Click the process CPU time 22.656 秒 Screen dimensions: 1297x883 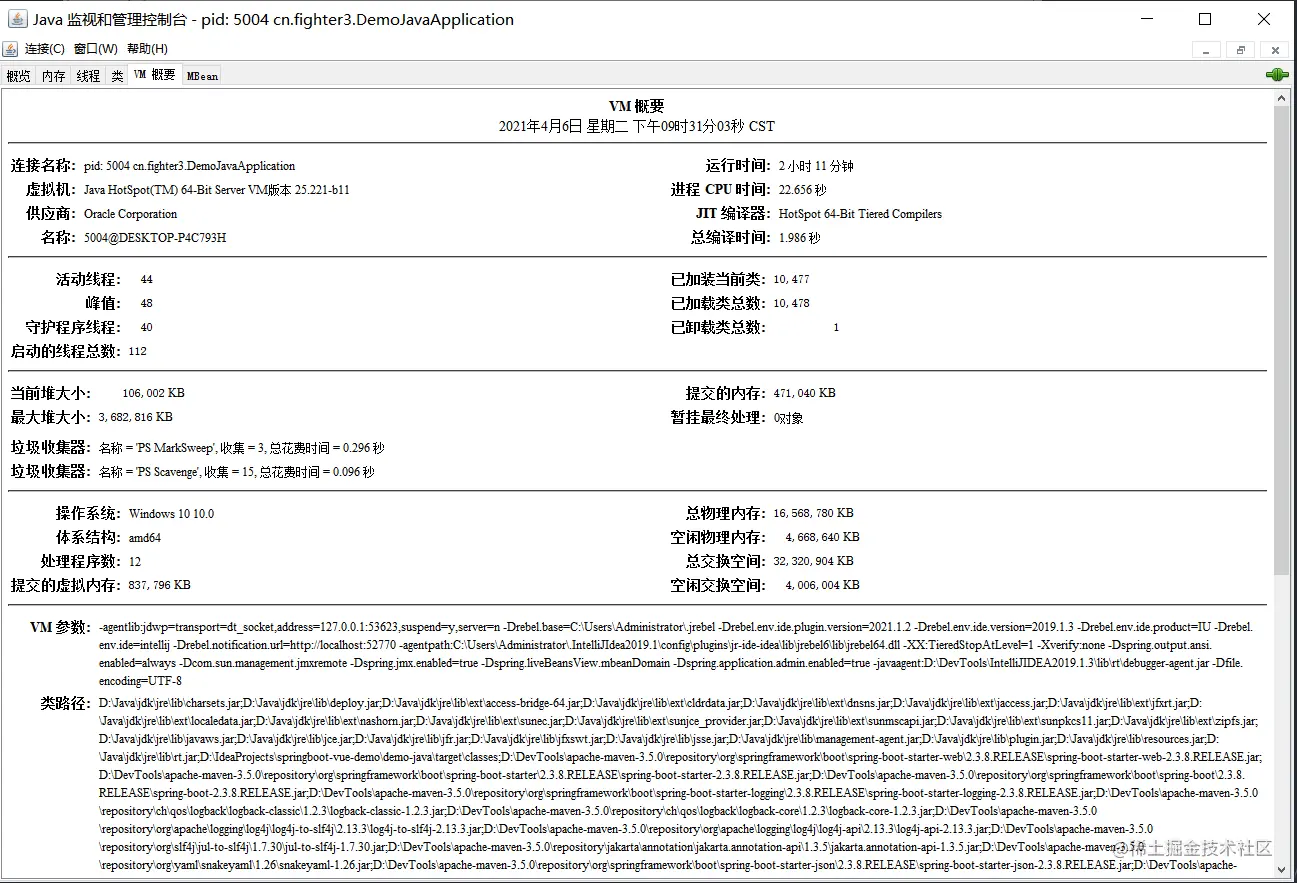pos(803,190)
